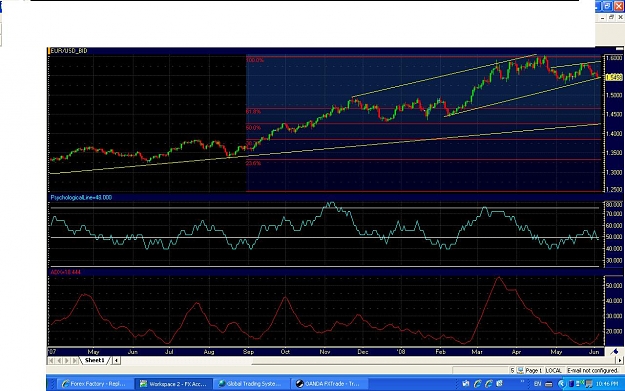Viewport: 625px width, 391px height.
Task: Click the chart tool icon at time-axis corner
Action: [614, 352]
